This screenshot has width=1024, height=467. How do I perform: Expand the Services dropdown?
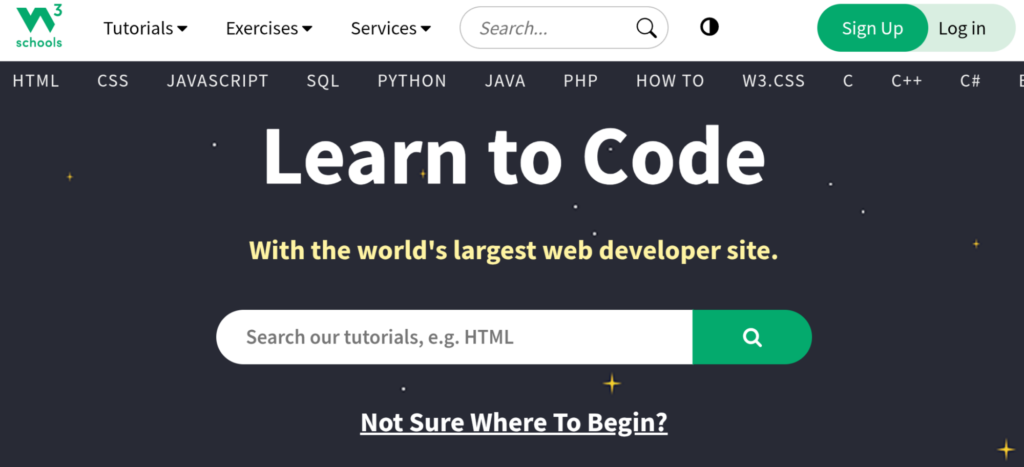[391, 28]
